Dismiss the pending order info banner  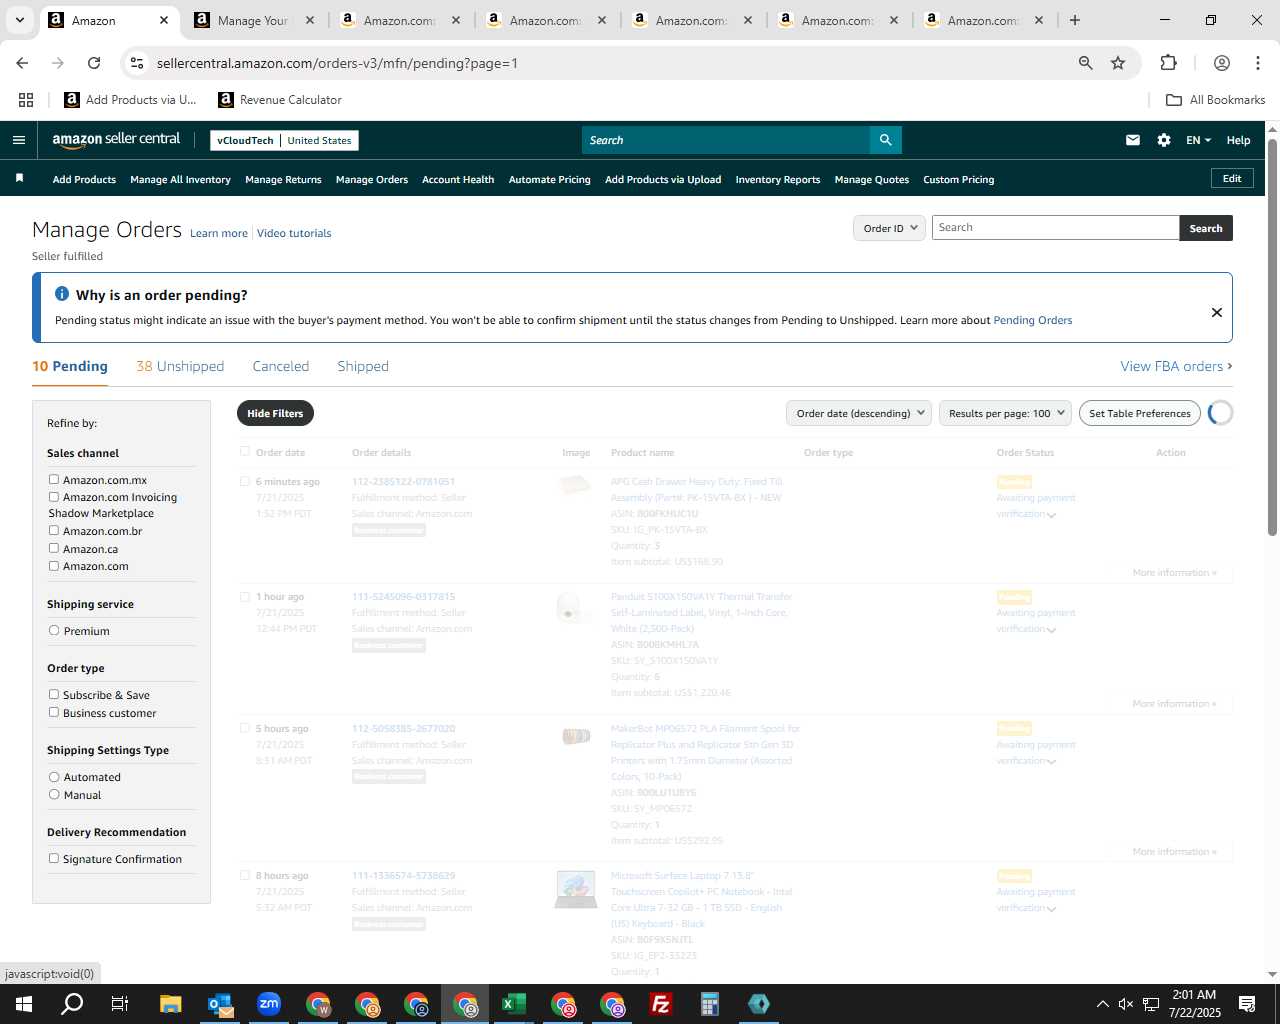pos(1217,312)
